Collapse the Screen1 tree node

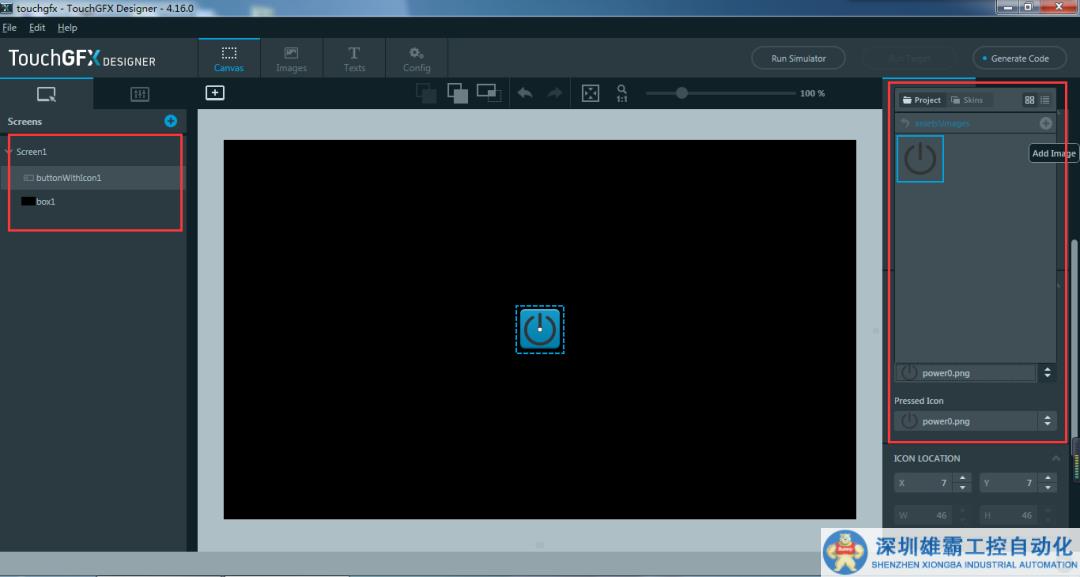point(9,152)
